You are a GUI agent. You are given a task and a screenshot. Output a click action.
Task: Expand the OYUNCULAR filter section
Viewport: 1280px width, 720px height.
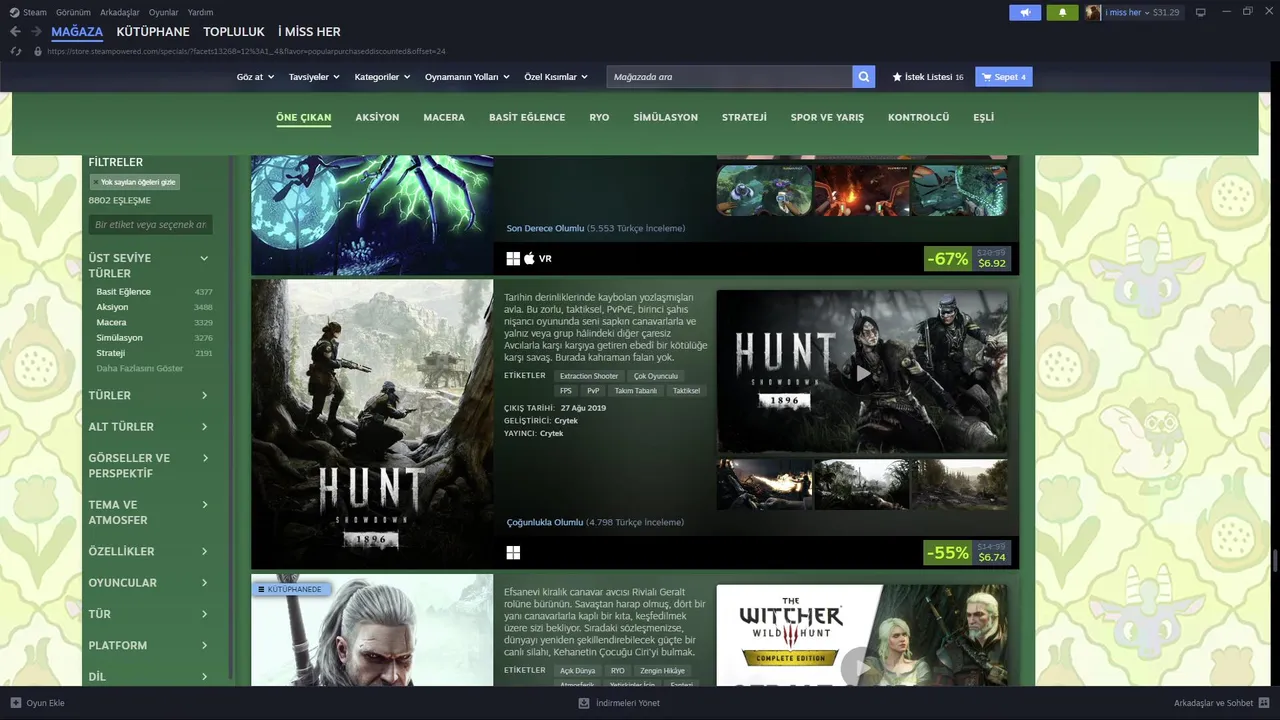[x=150, y=583]
